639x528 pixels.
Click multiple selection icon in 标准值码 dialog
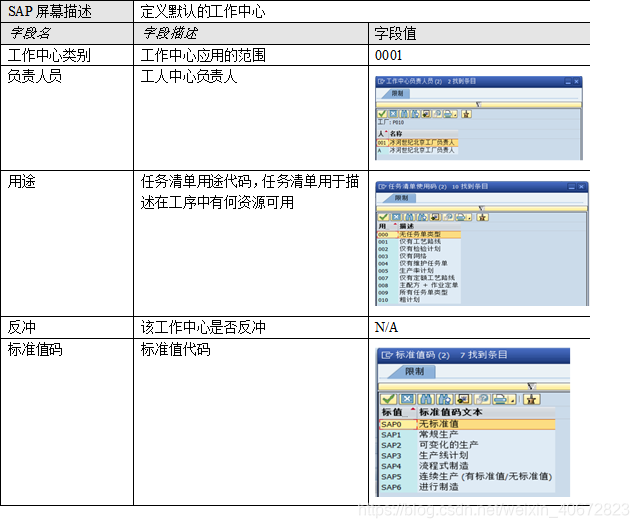[x=483, y=399]
